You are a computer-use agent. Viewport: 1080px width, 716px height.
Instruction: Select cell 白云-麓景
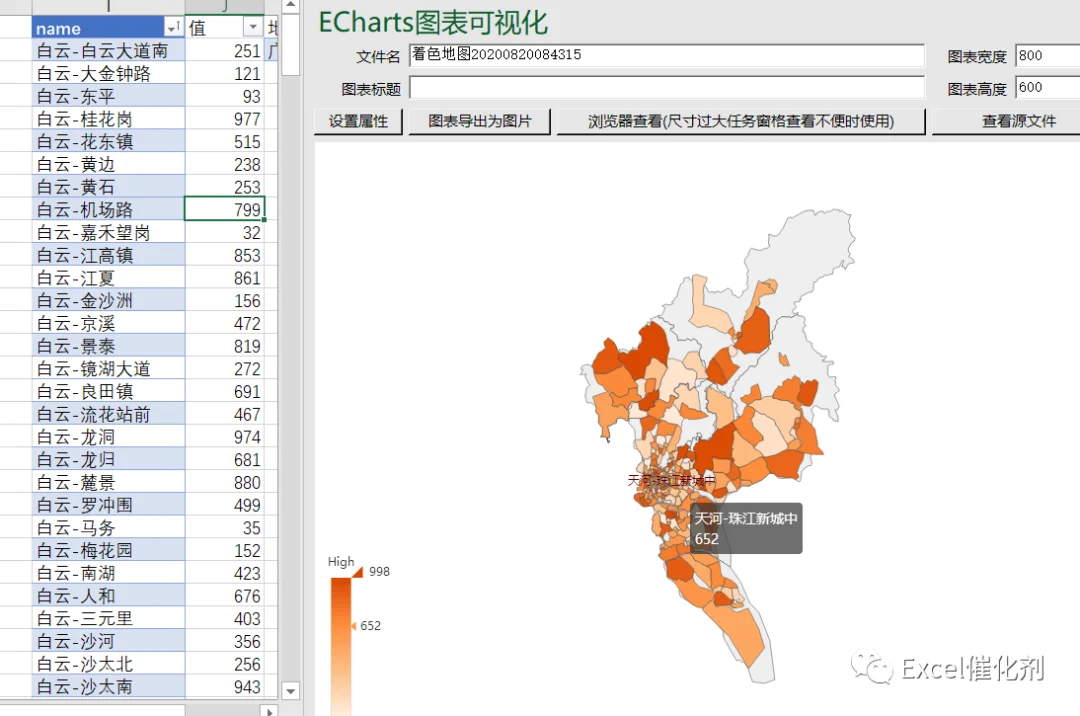pos(108,482)
